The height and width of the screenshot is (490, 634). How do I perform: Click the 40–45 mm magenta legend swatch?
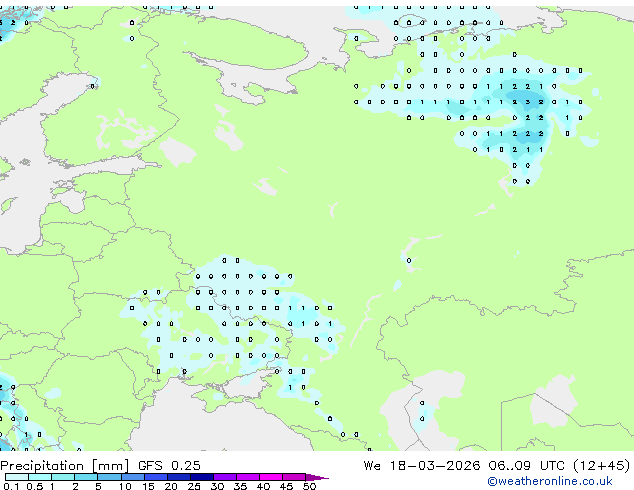[x=271, y=477]
